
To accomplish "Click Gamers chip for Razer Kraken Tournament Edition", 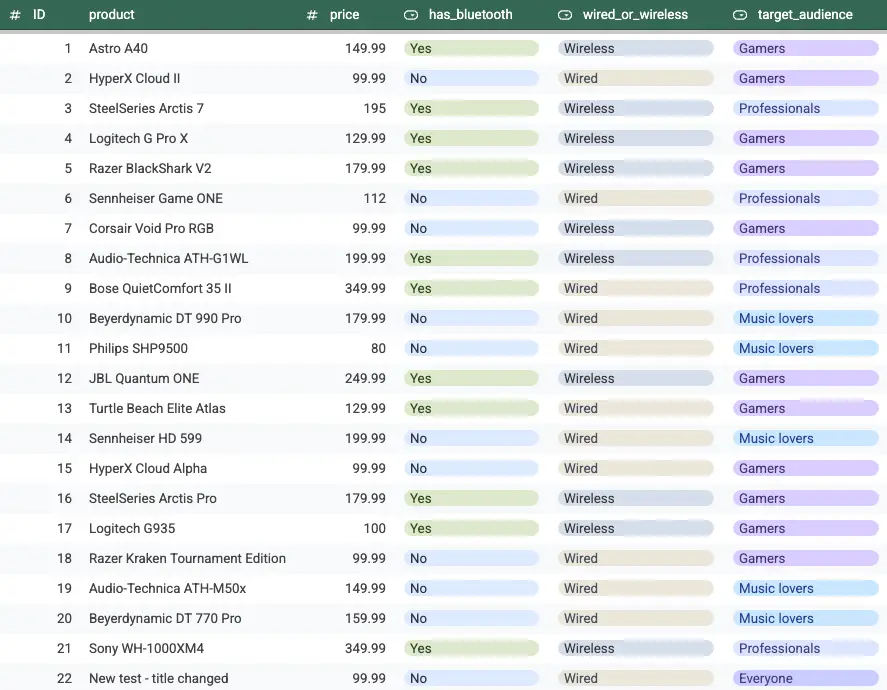I will point(806,558).
